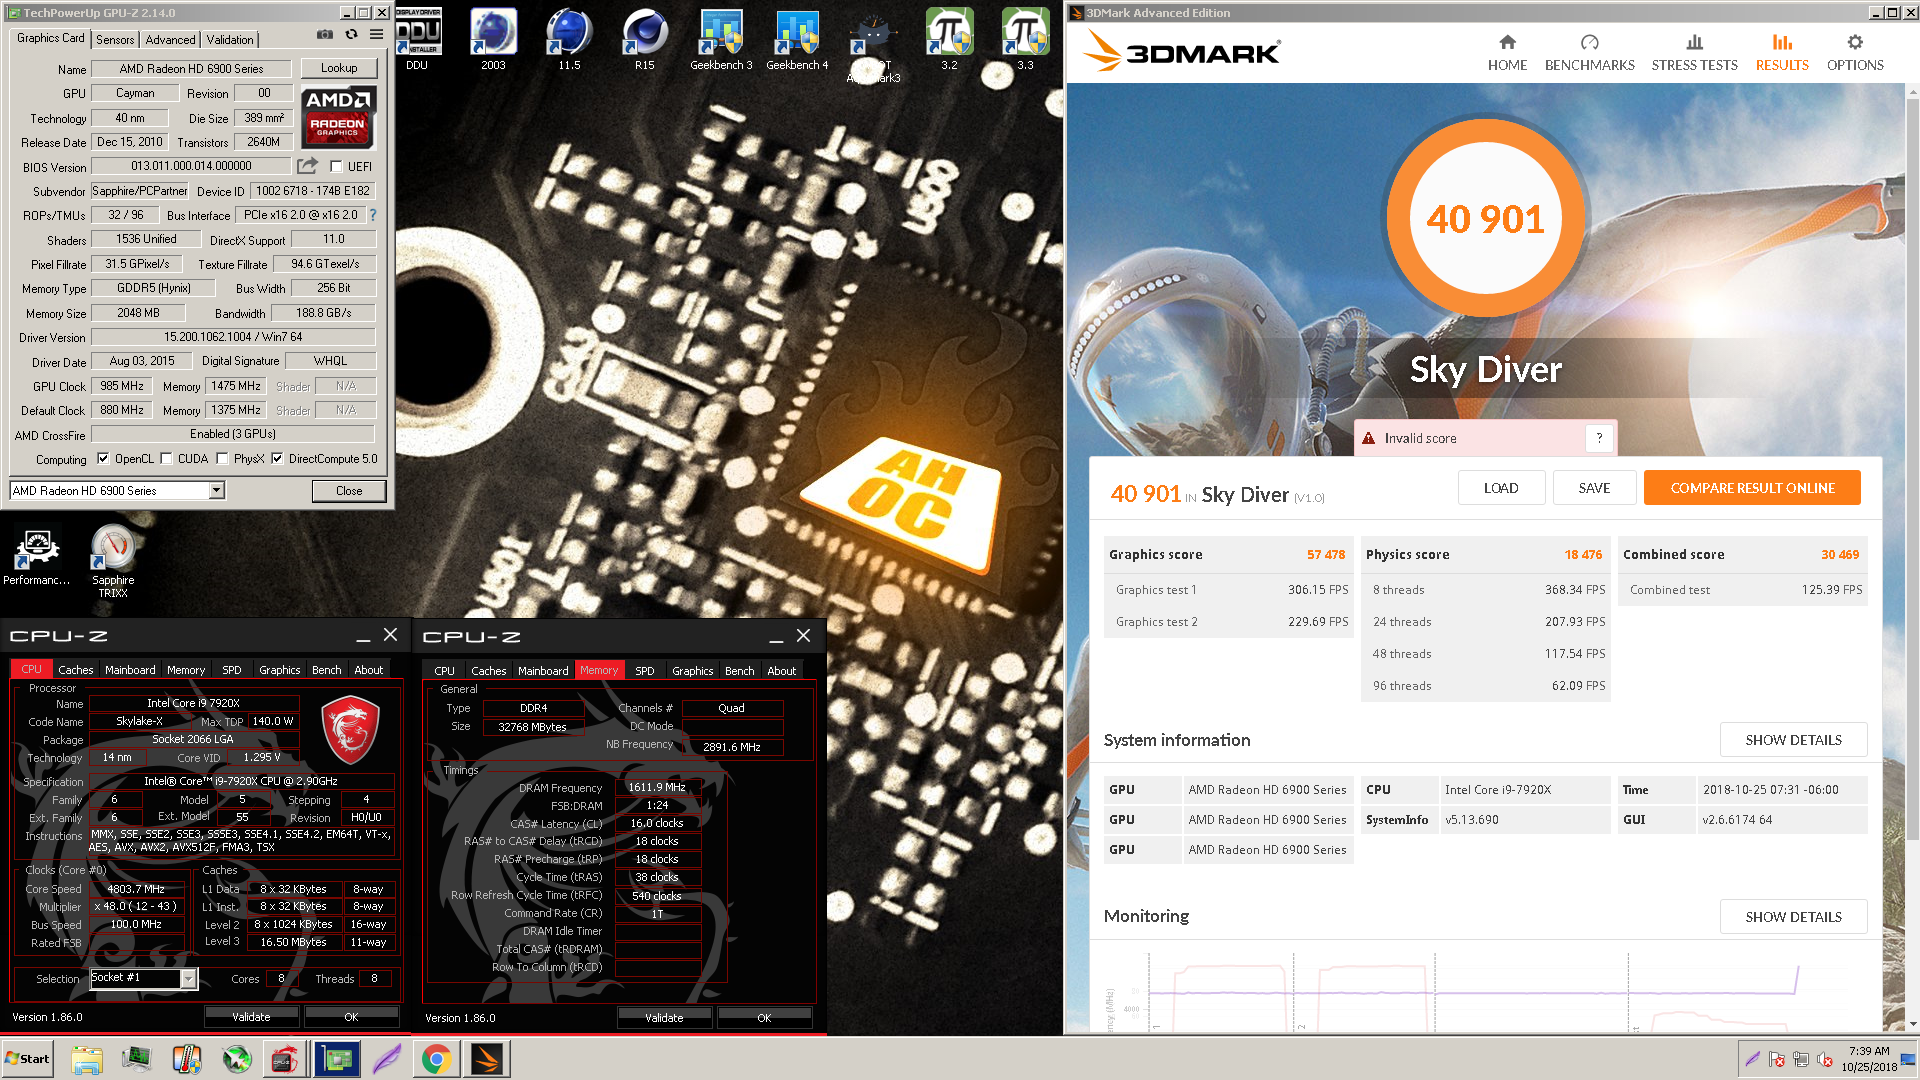This screenshot has width=1920, height=1080.
Task: Open the 11.5 desktop shortcut
Action: point(569,40)
